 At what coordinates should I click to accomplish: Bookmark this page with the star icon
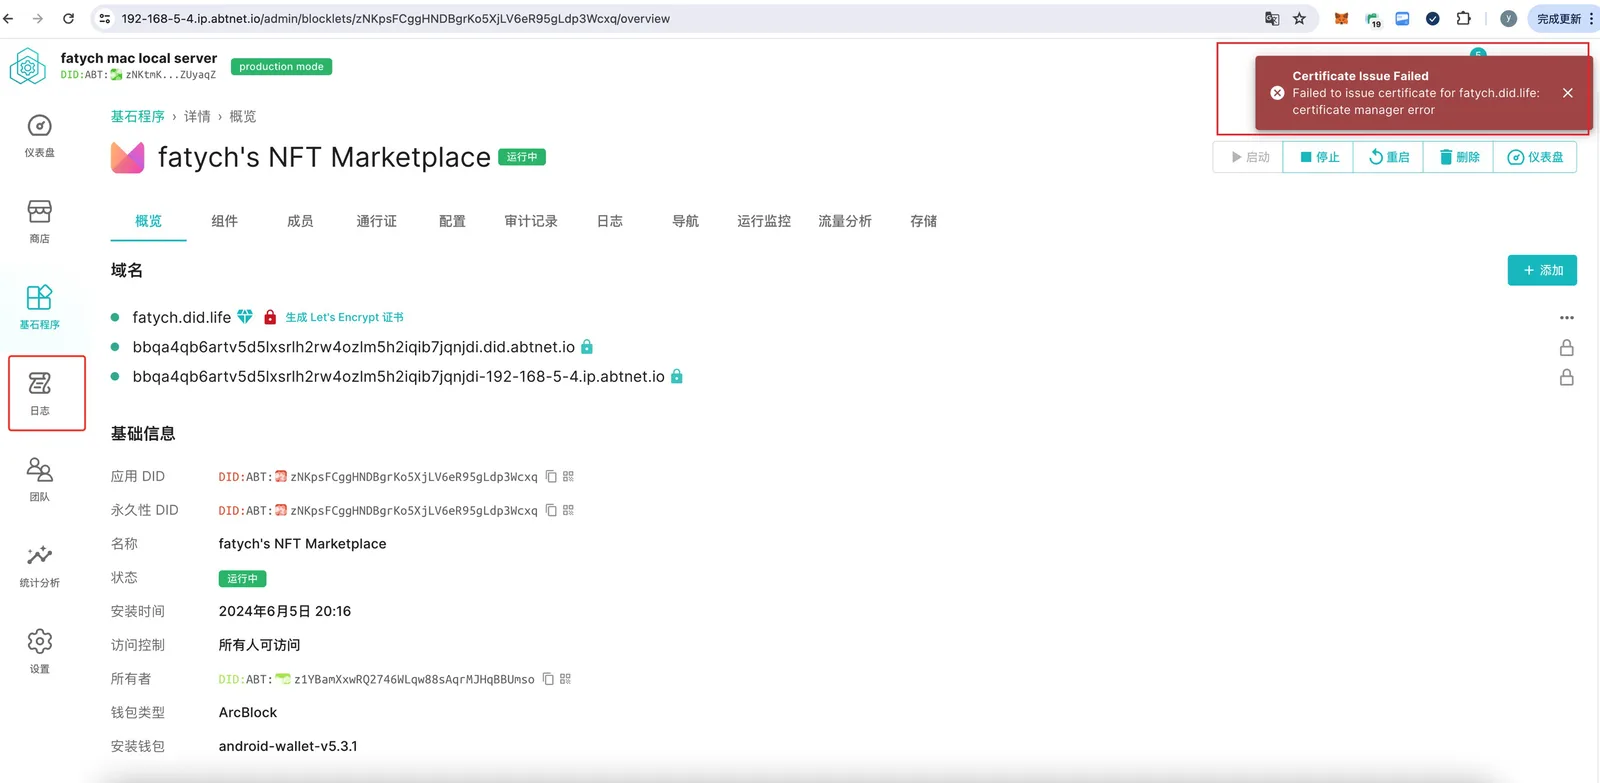tap(1300, 19)
